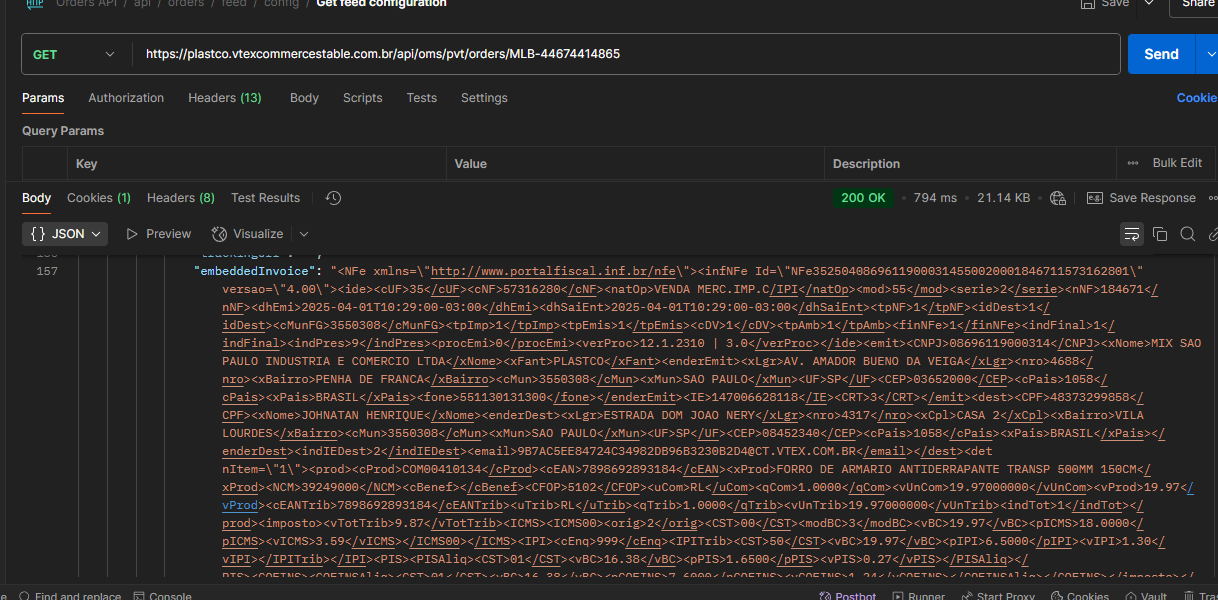The width and height of the screenshot is (1218, 600).
Task: Open the response Headers (8) tab
Action: click(181, 198)
